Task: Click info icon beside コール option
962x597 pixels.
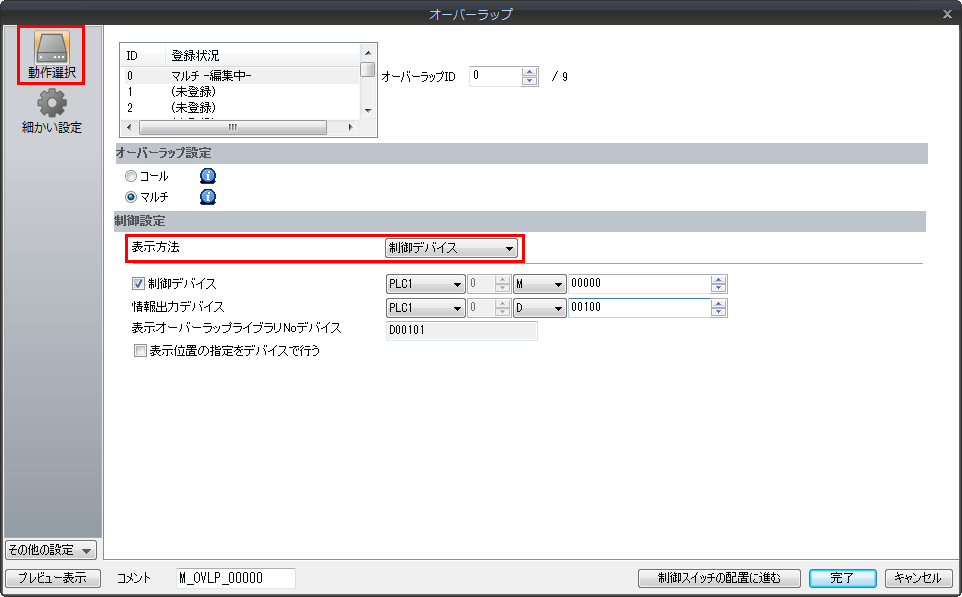Action: pyautogui.click(x=208, y=176)
